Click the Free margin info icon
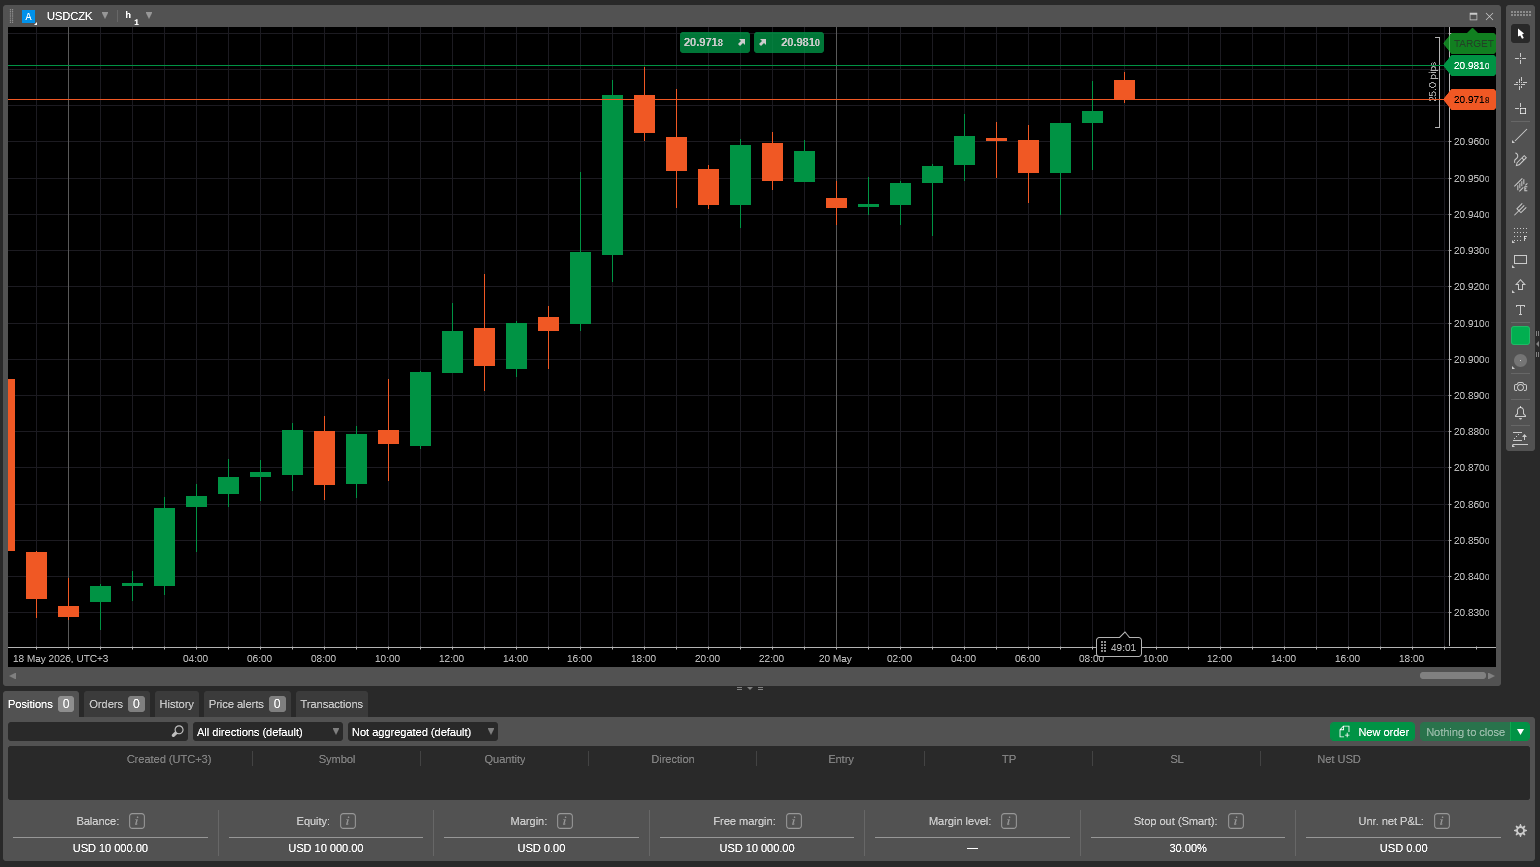The image size is (1540, 867). tap(794, 821)
